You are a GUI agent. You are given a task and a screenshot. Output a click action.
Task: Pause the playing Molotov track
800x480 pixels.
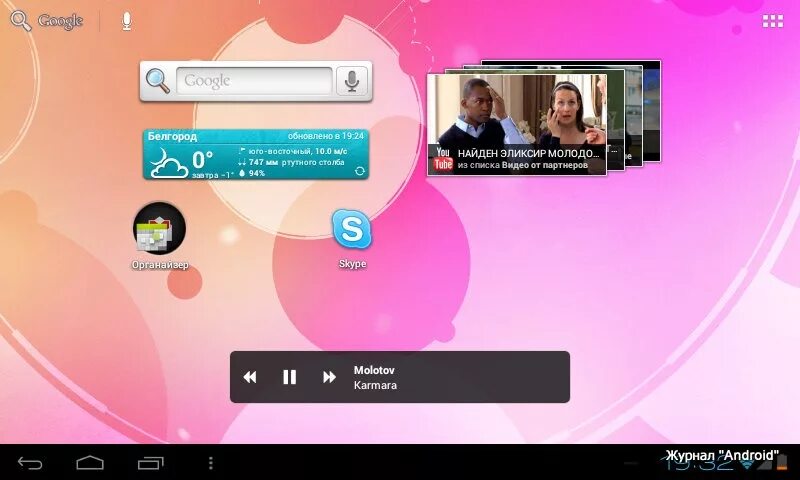289,377
